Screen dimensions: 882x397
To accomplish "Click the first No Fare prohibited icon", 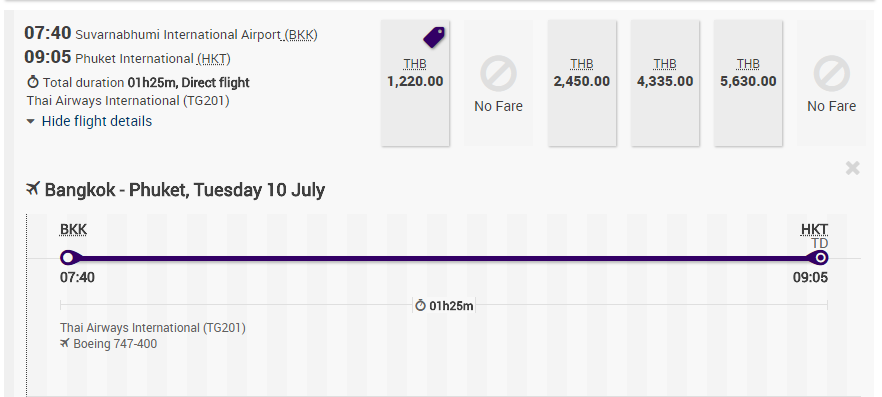I will pos(498,74).
